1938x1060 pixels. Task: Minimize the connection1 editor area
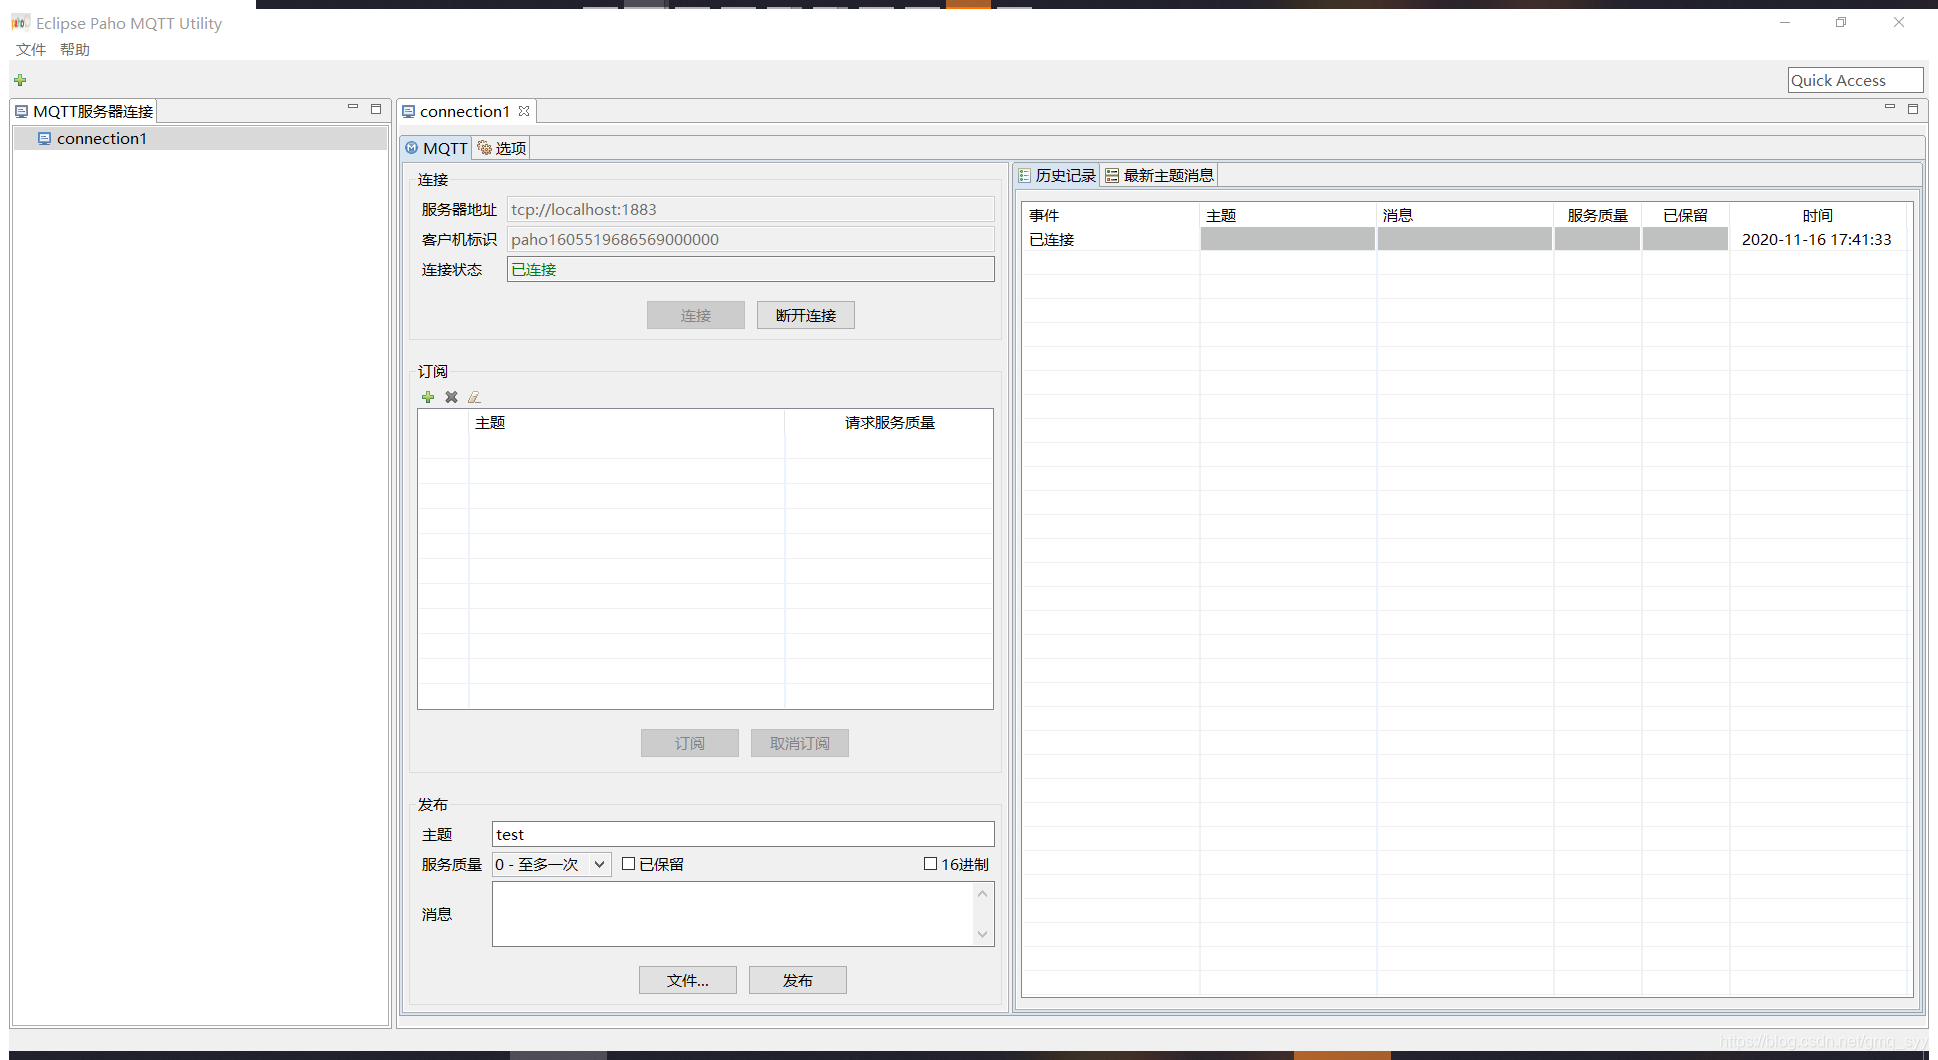coord(1890,108)
